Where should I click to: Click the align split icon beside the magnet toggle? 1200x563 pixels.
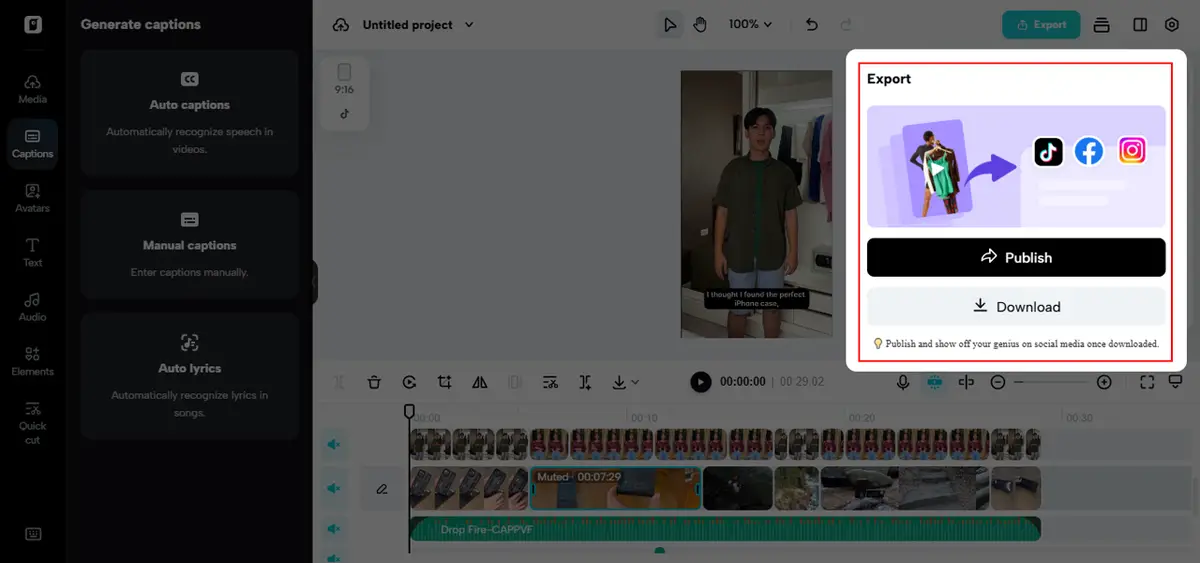(x=966, y=382)
